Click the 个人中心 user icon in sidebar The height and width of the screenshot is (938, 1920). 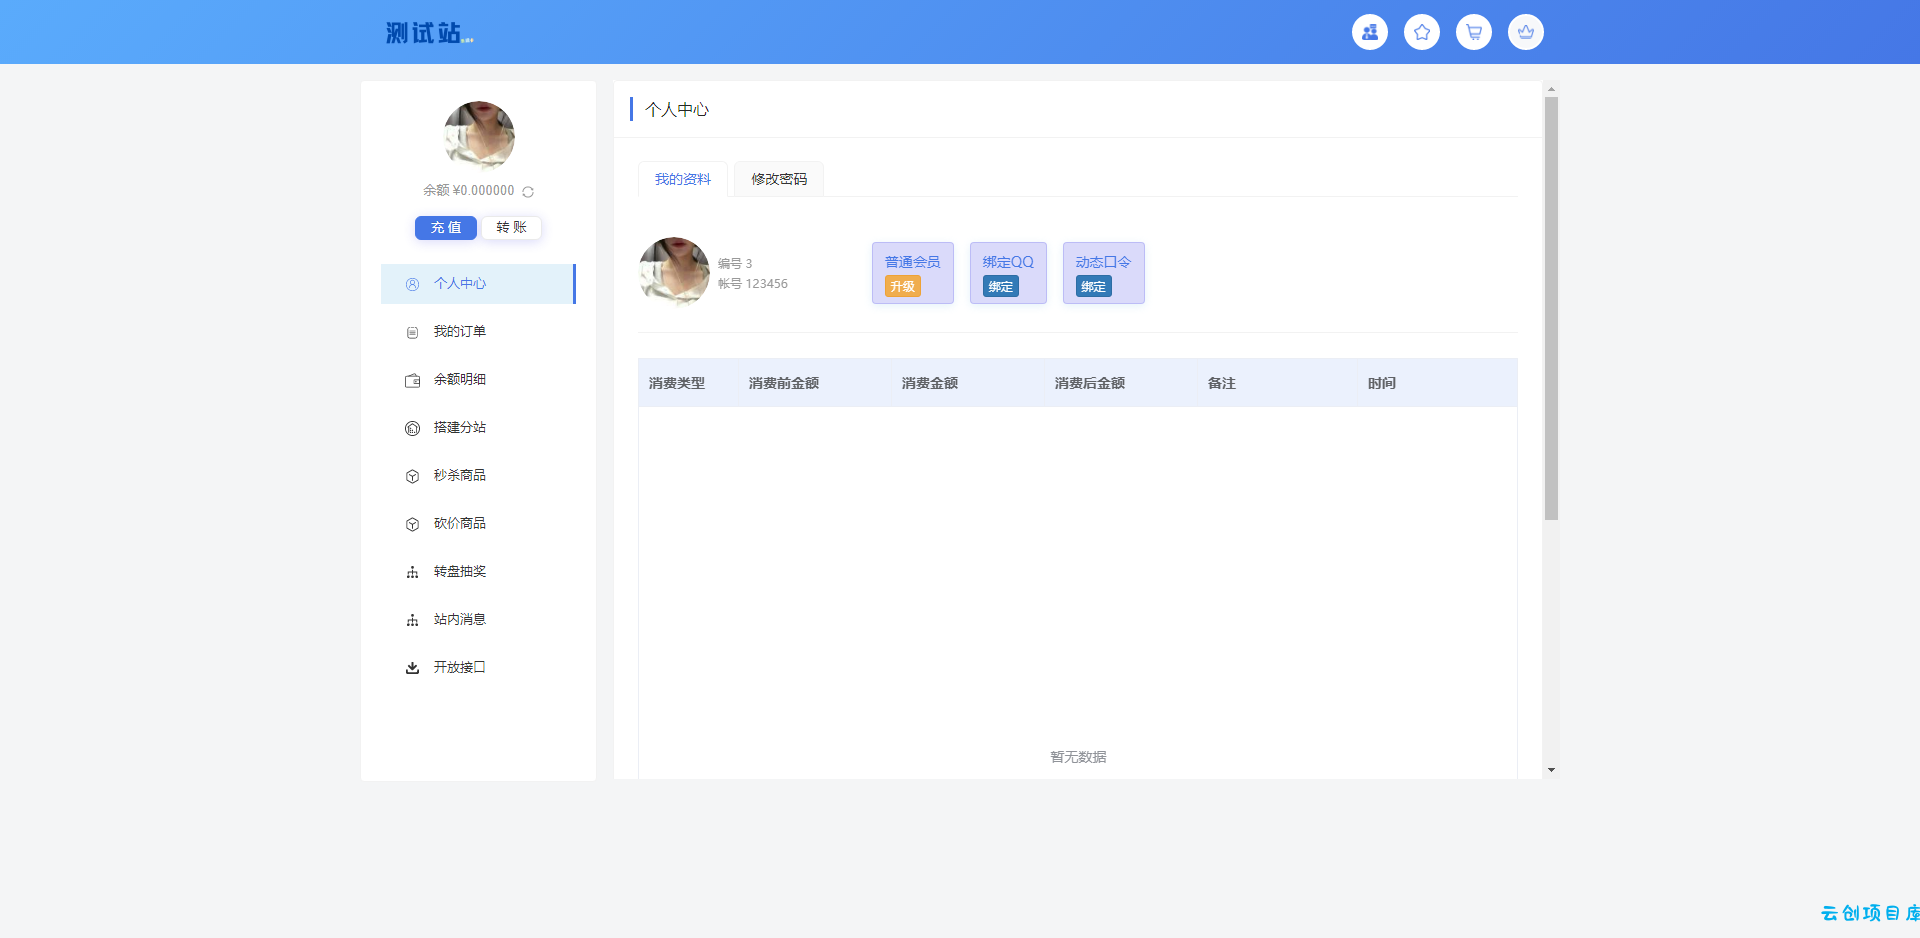[x=412, y=284]
